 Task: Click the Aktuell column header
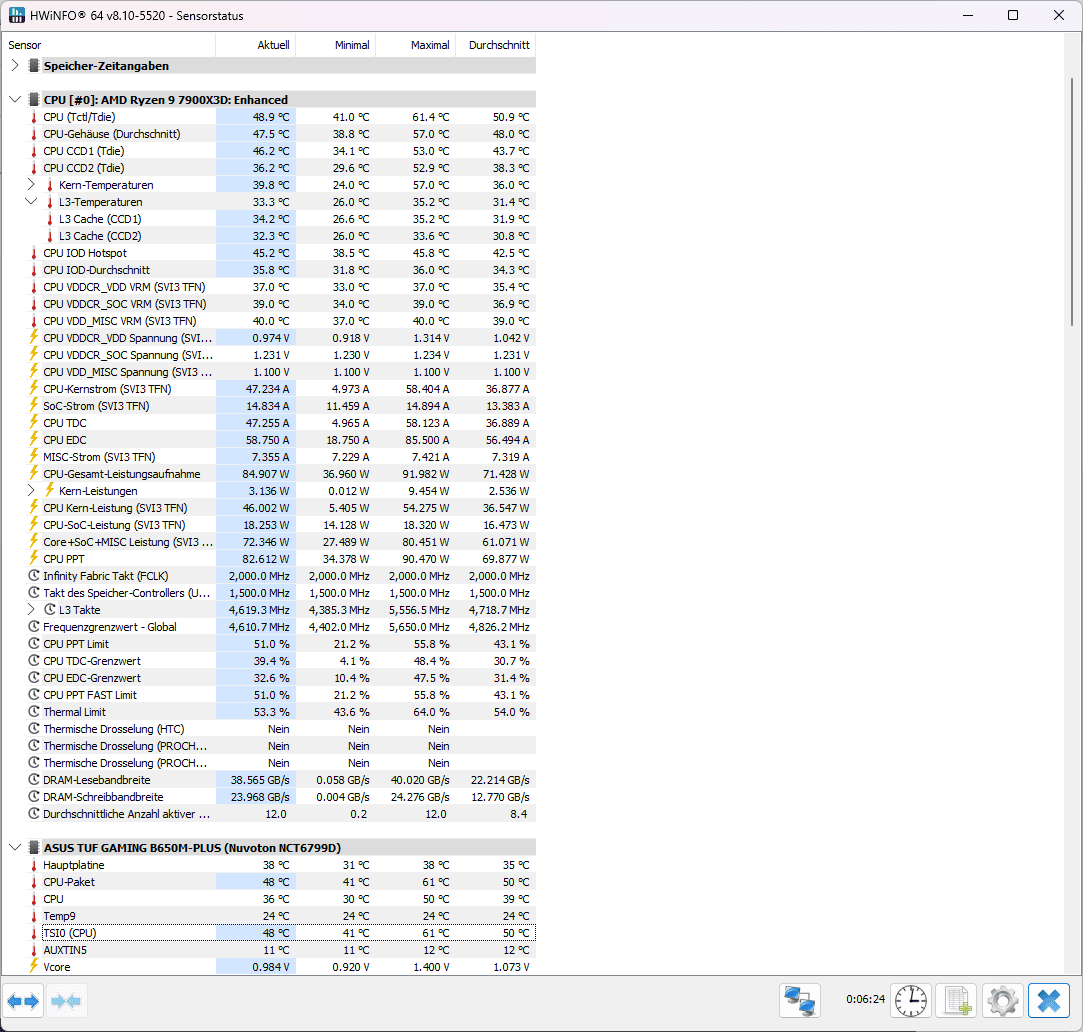pos(256,45)
